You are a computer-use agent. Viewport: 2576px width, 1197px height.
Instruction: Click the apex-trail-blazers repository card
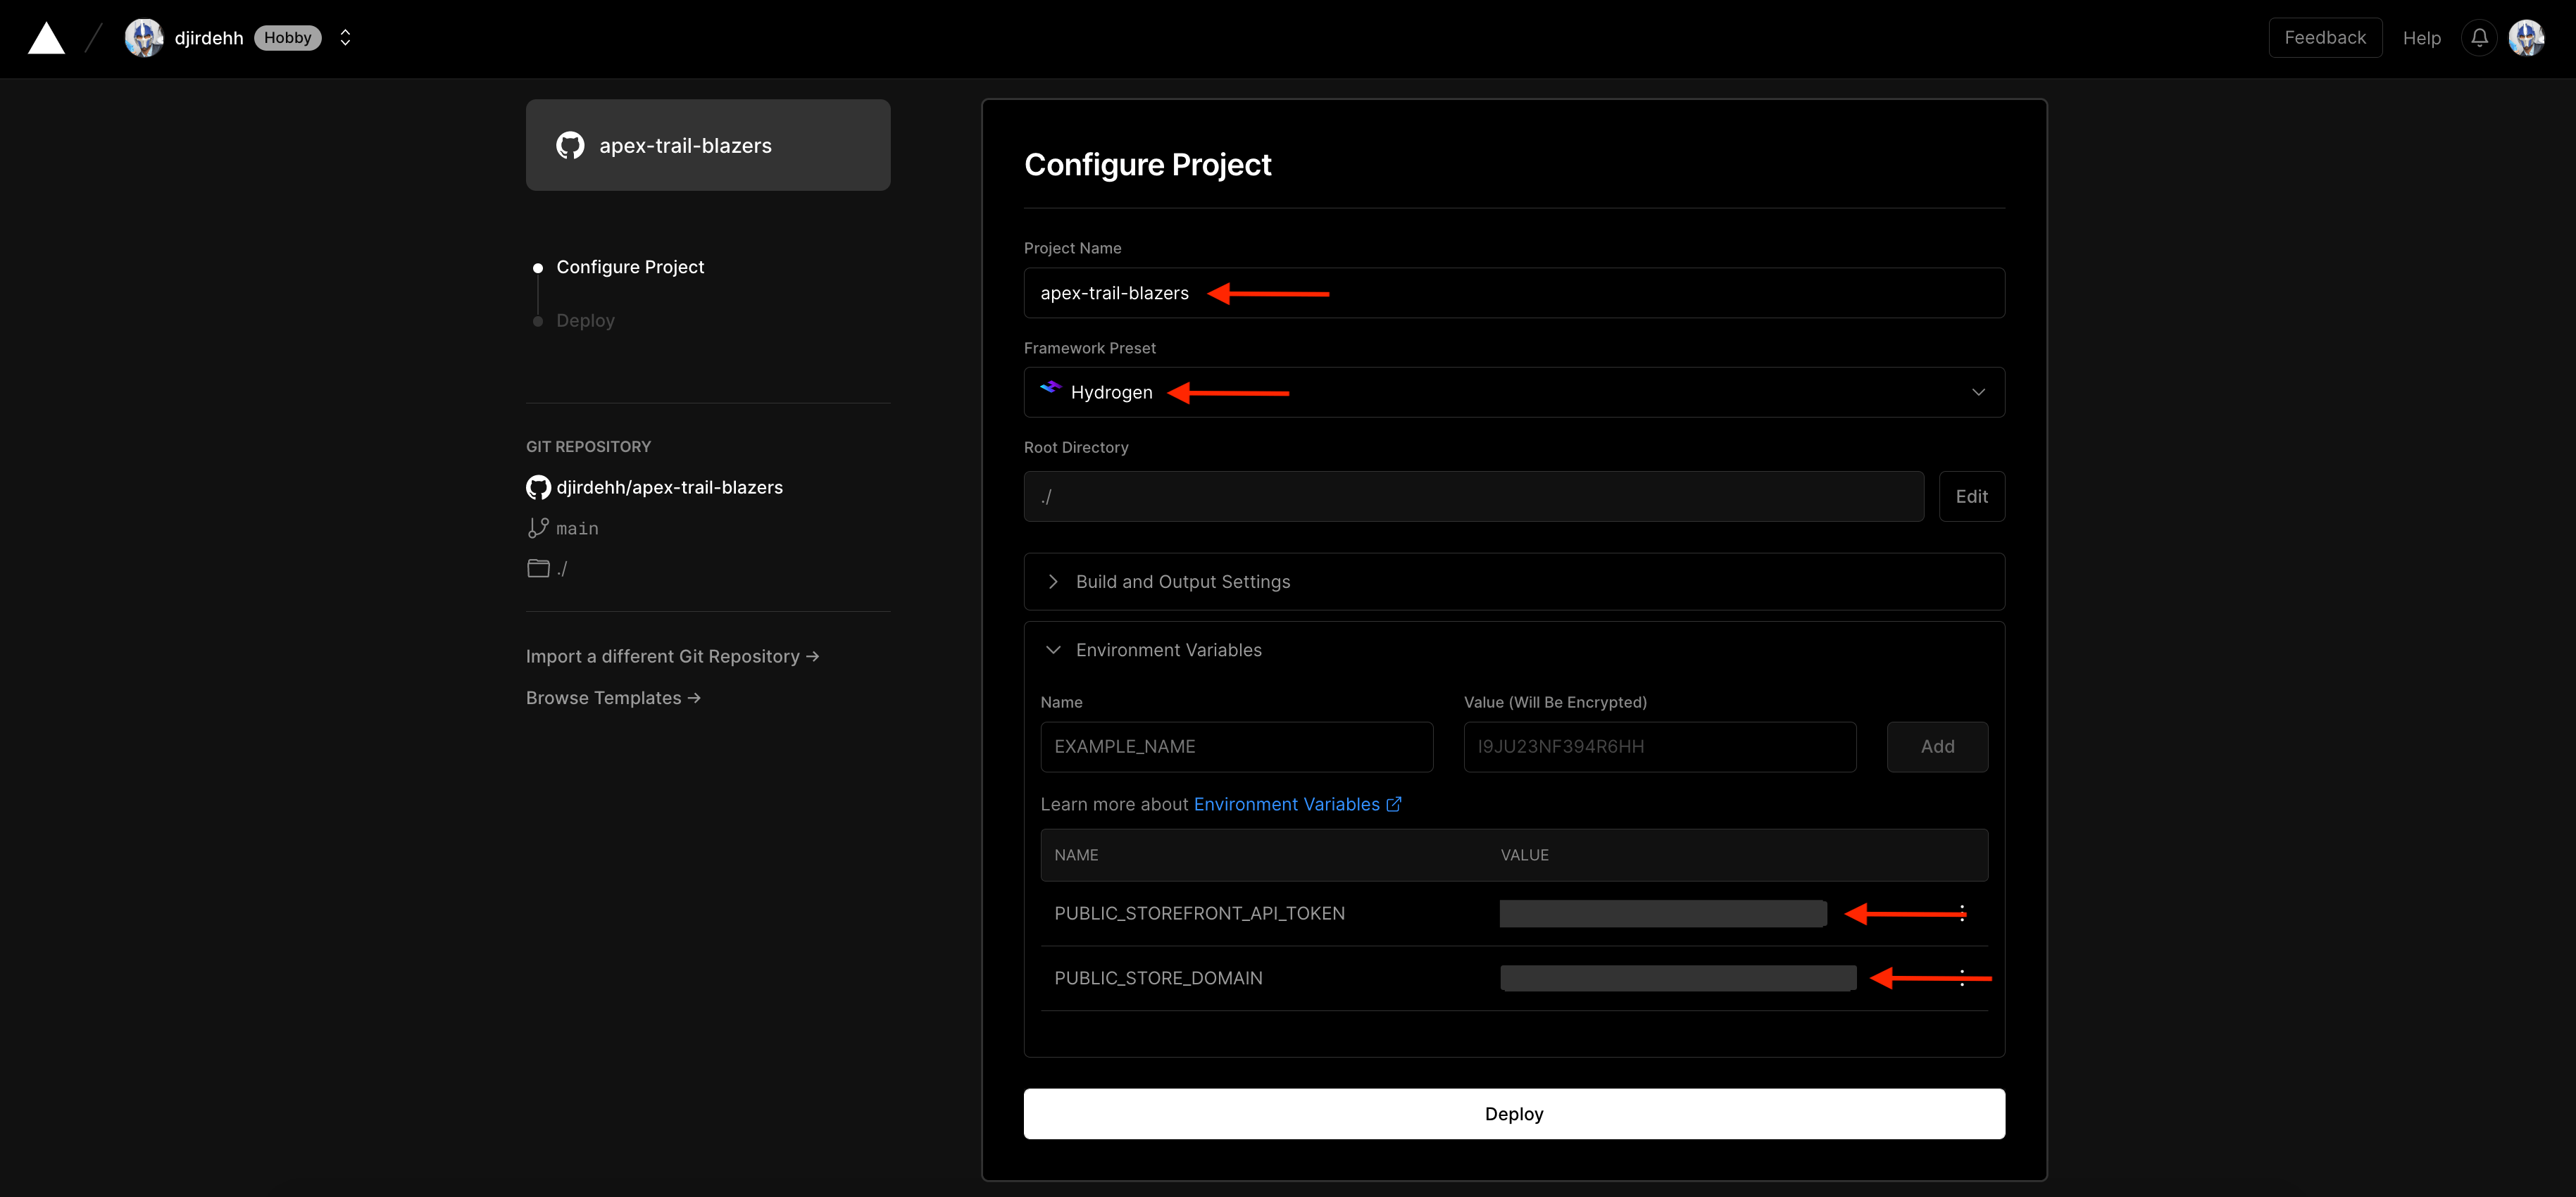tap(708, 145)
